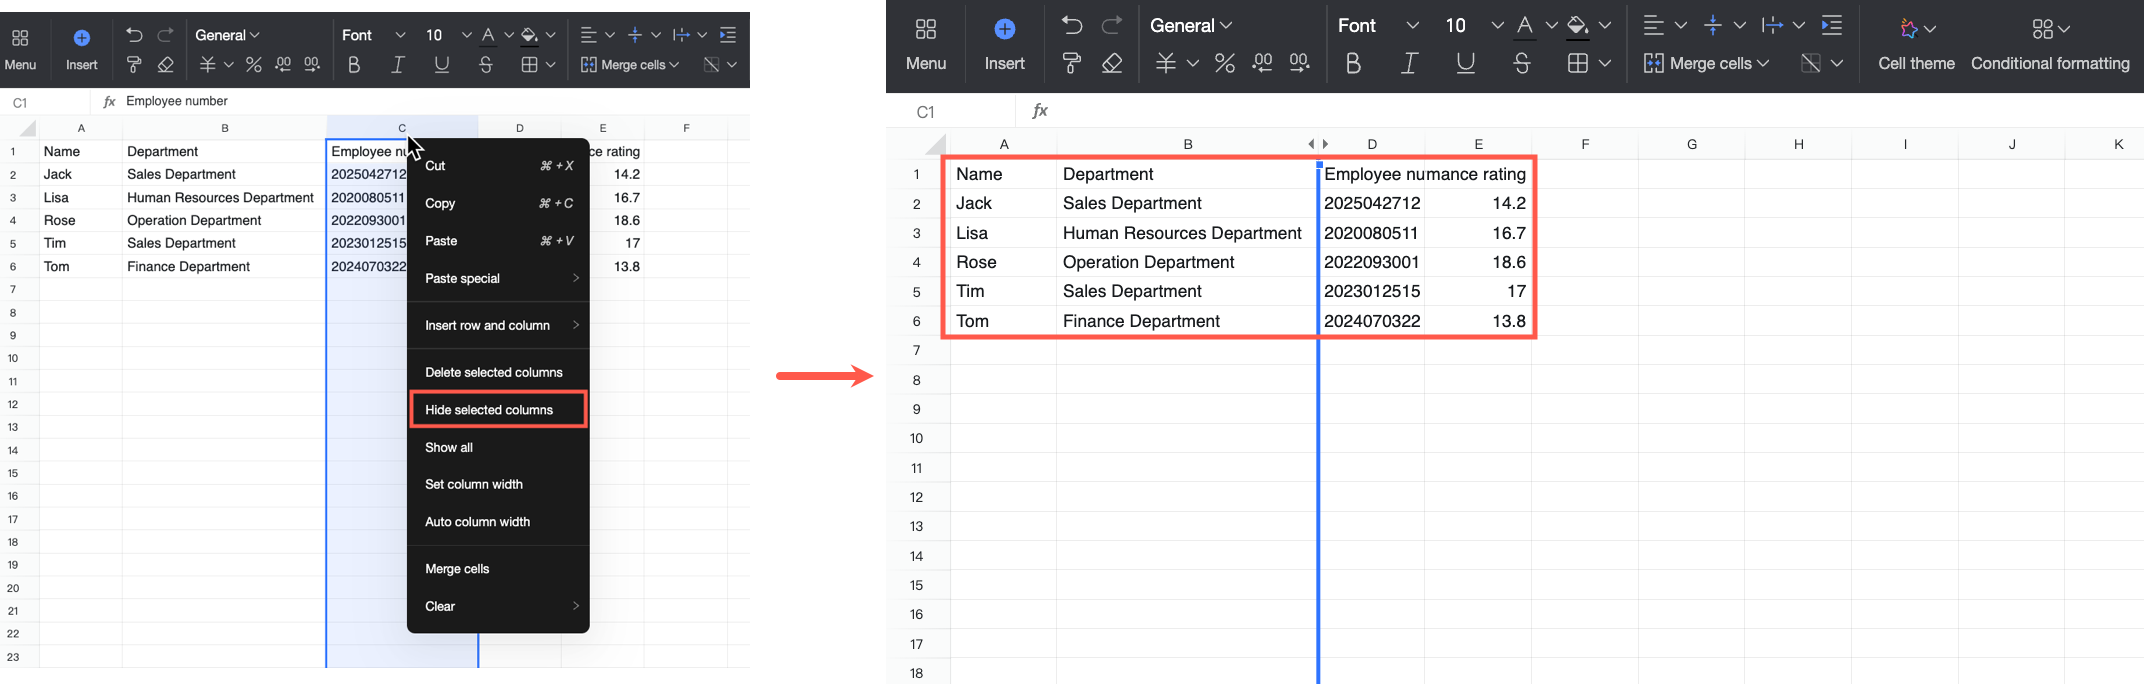Select format painter in the right screenshot
Viewport: 2144px width, 684px height.
[x=1072, y=63]
